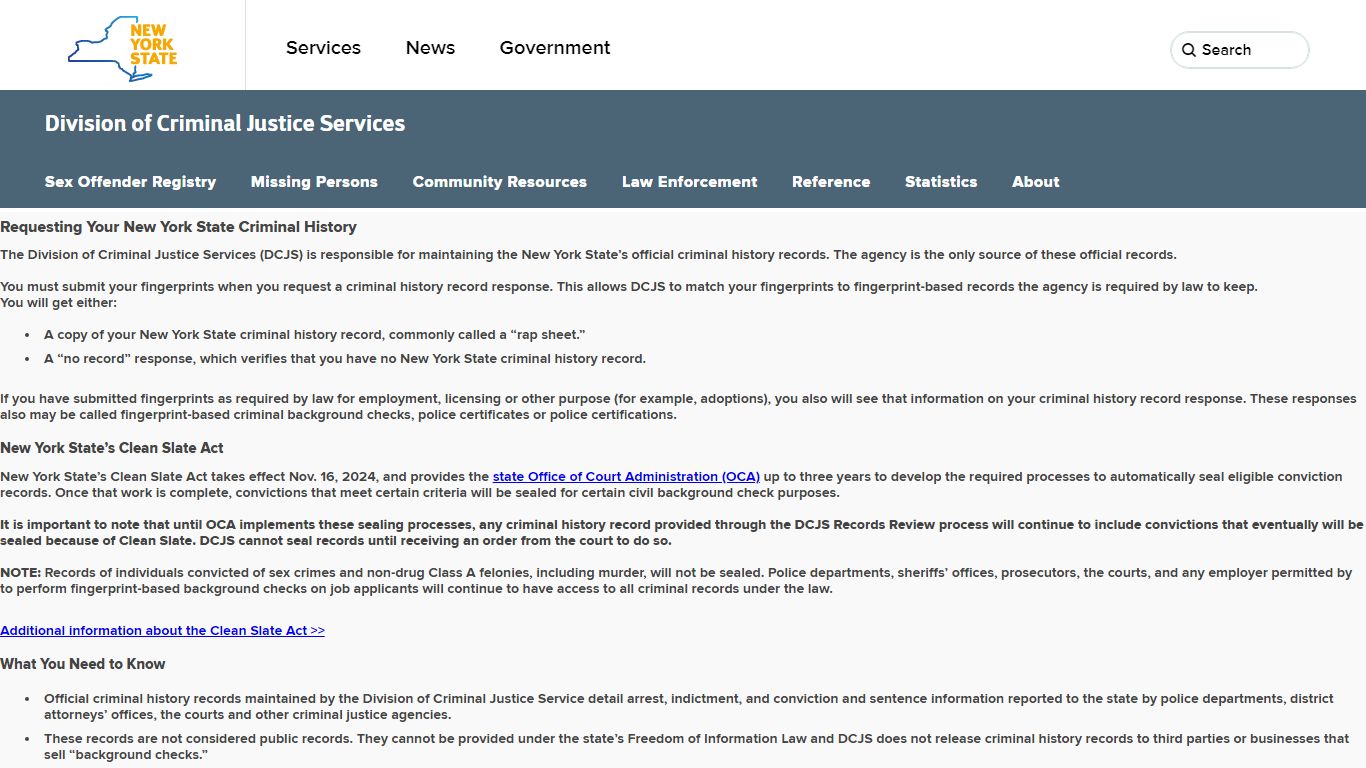Open the Services menu
This screenshot has height=768, width=1366.
(323, 48)
